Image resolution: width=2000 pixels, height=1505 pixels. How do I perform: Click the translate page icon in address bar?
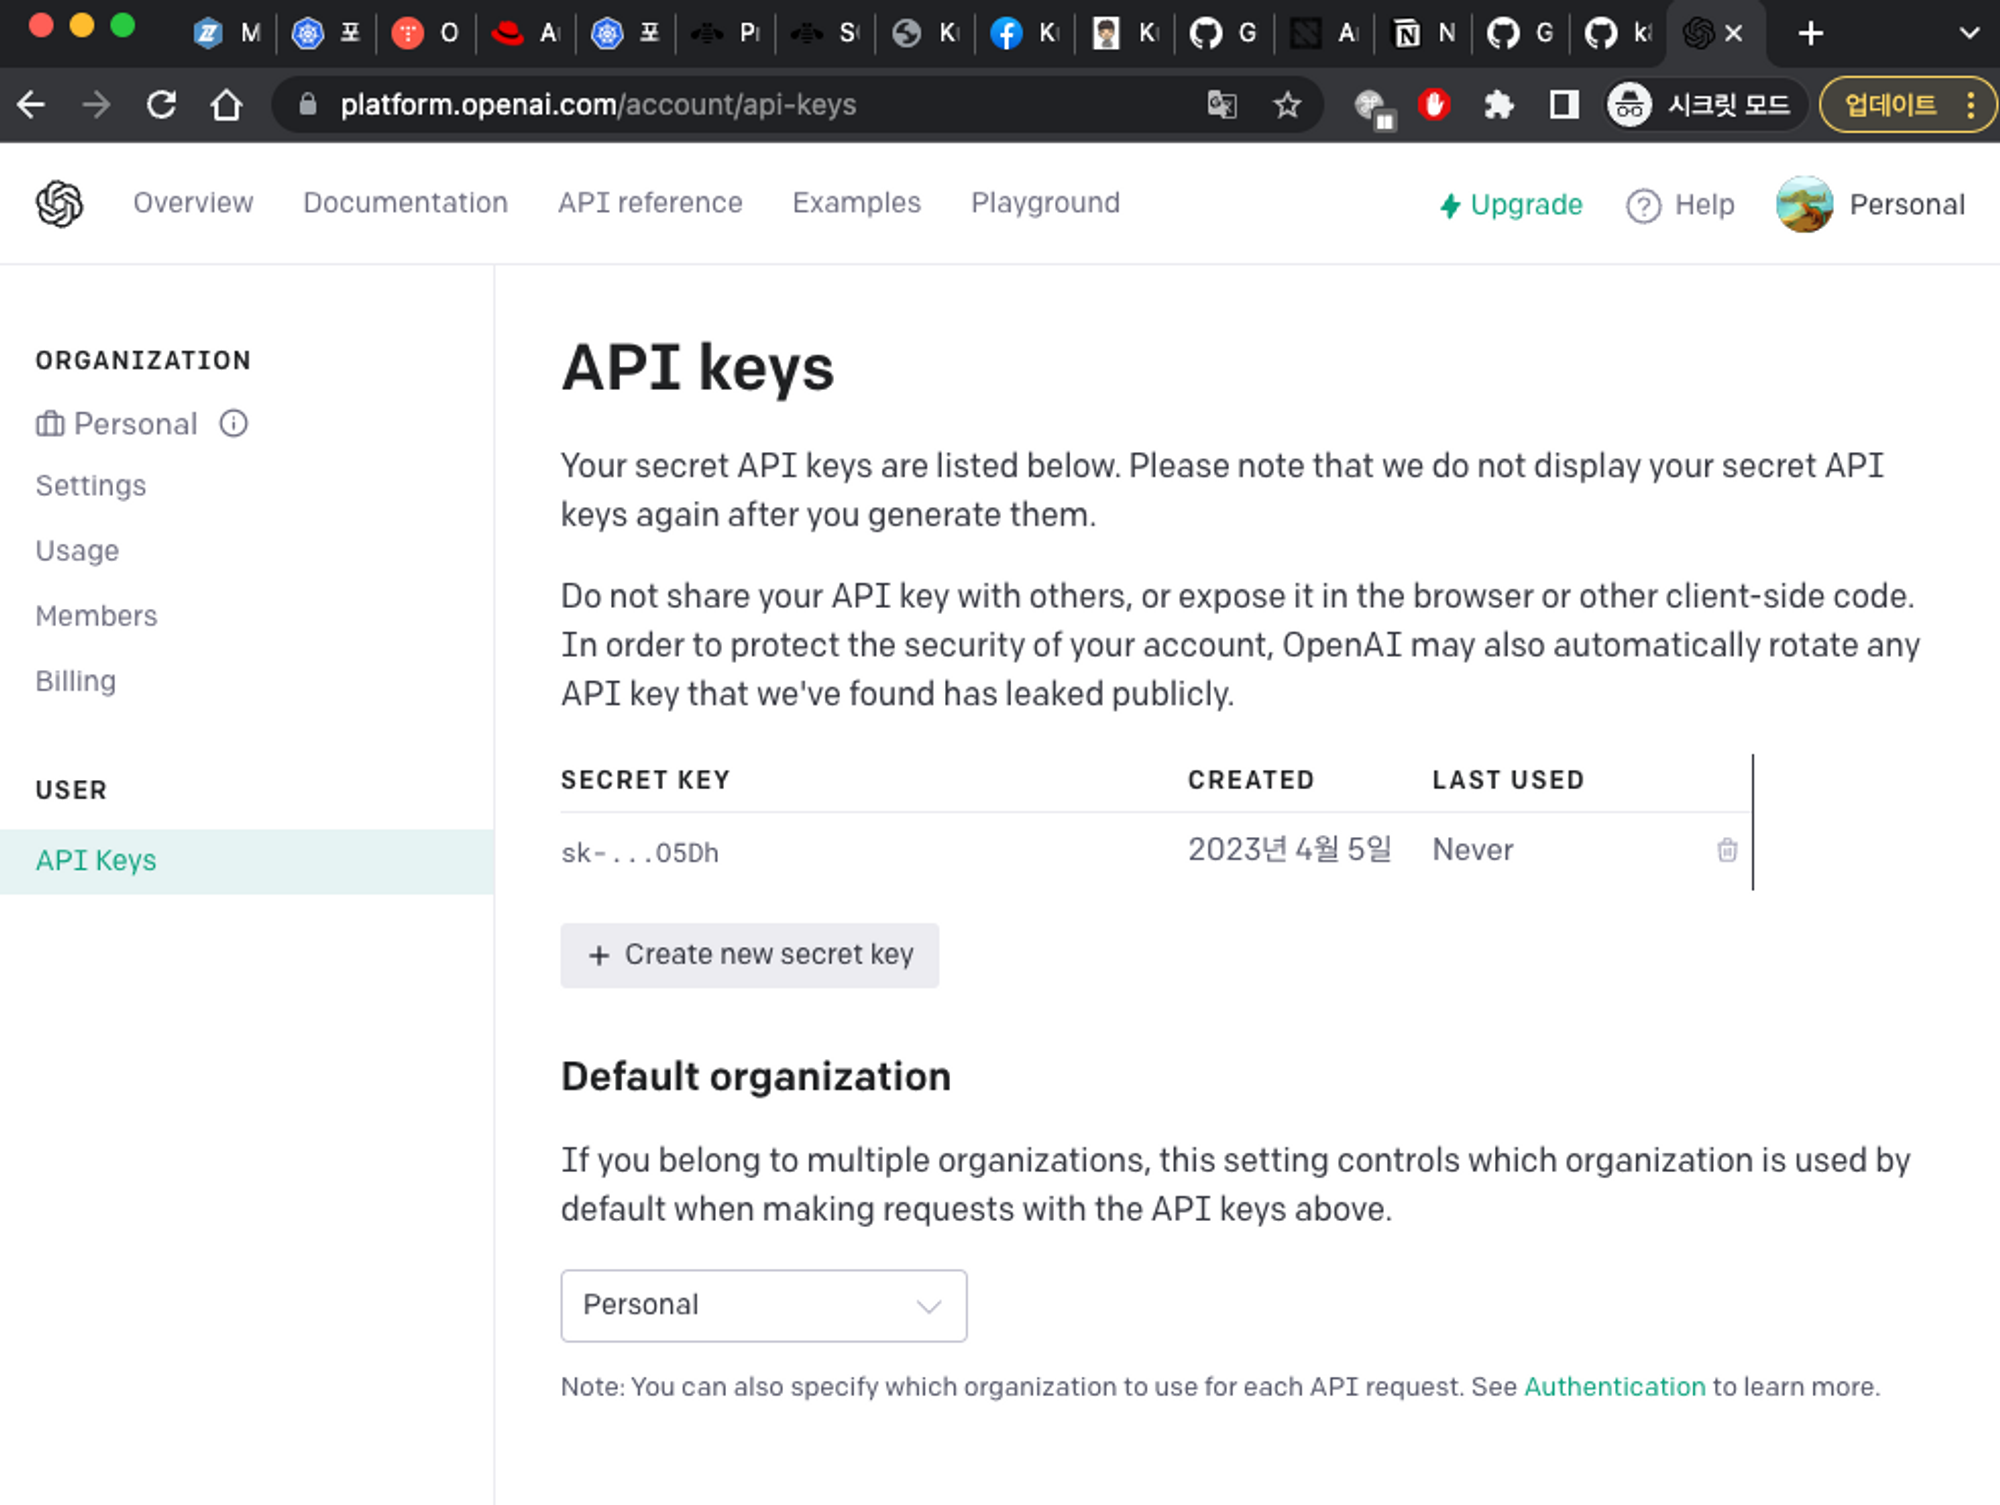(1222, 105)
